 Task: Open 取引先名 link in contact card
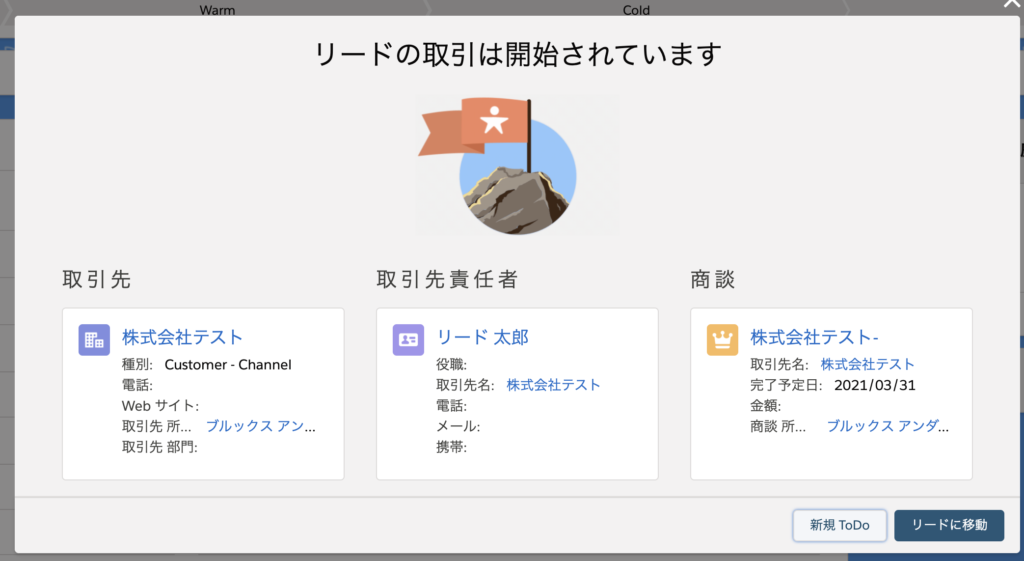pyautogui.click(x=553, y=385)
